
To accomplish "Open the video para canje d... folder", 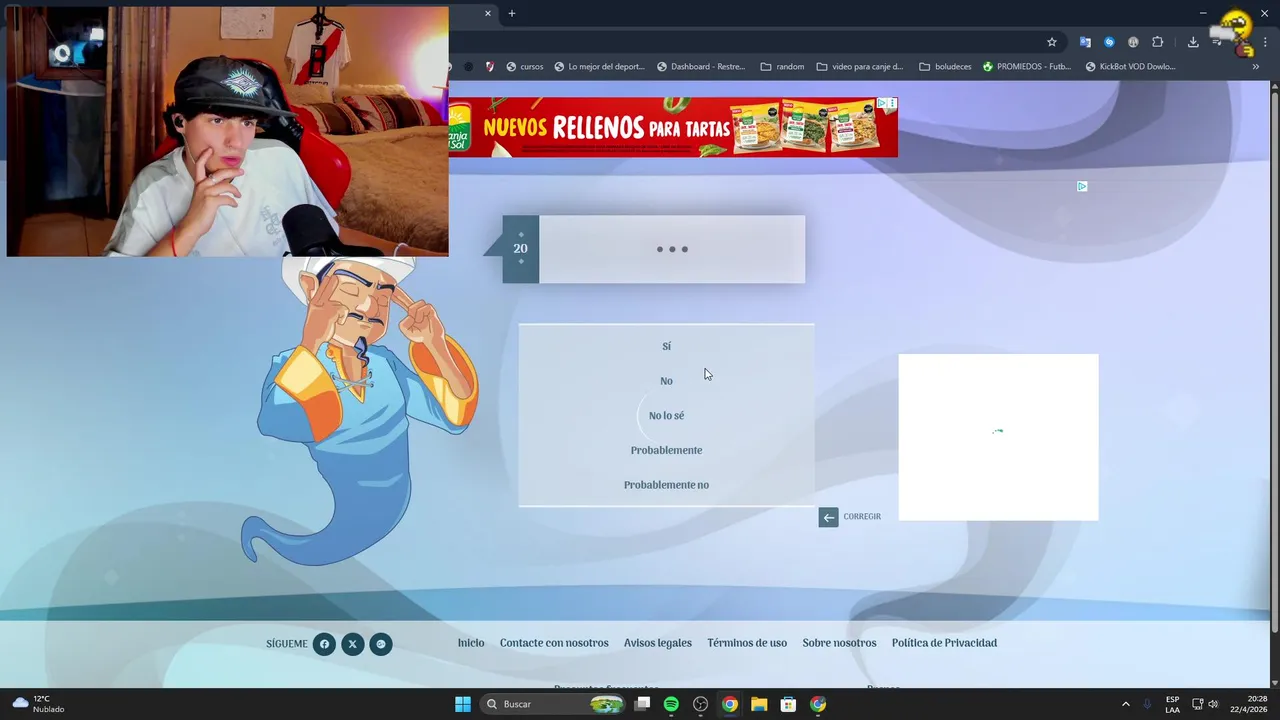I will point(859,67).
